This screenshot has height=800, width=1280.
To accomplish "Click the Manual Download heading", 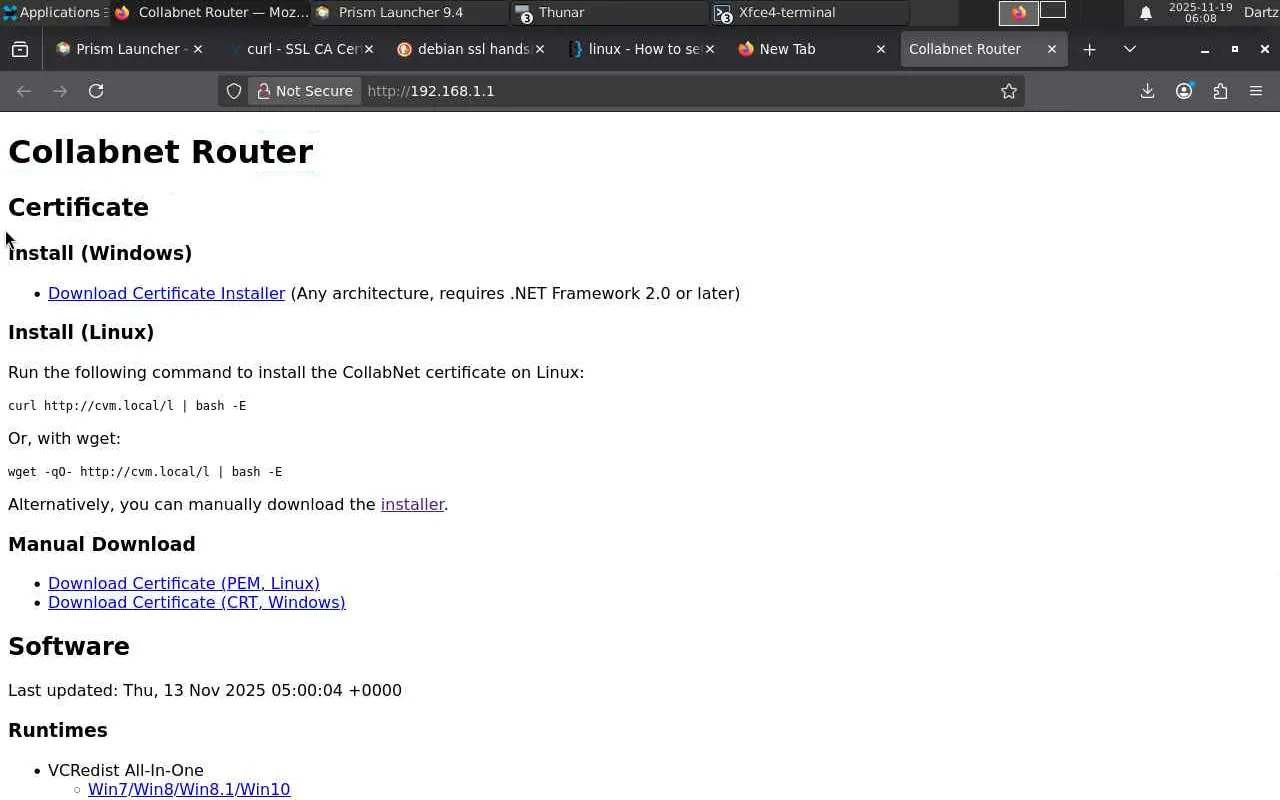I will tap(102, 544).
